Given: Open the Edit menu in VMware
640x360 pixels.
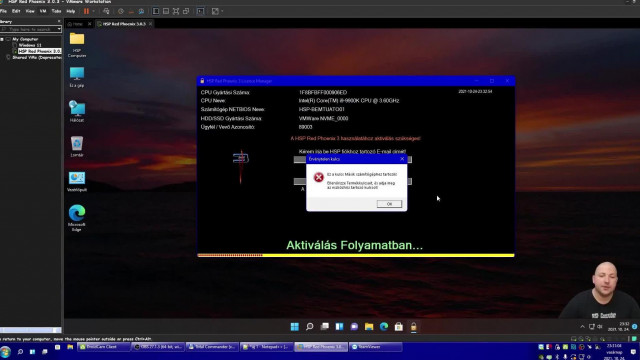Looking at the screenshot, I should [x=16, y=11].
